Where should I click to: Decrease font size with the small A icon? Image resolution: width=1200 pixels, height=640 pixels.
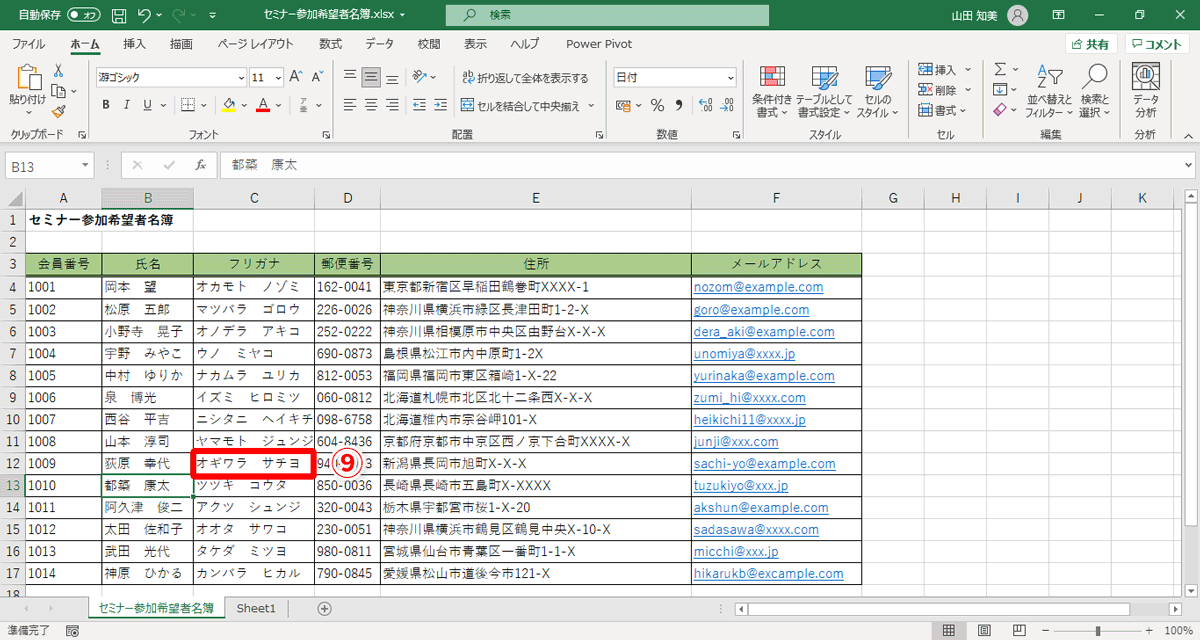coord(315,77)
